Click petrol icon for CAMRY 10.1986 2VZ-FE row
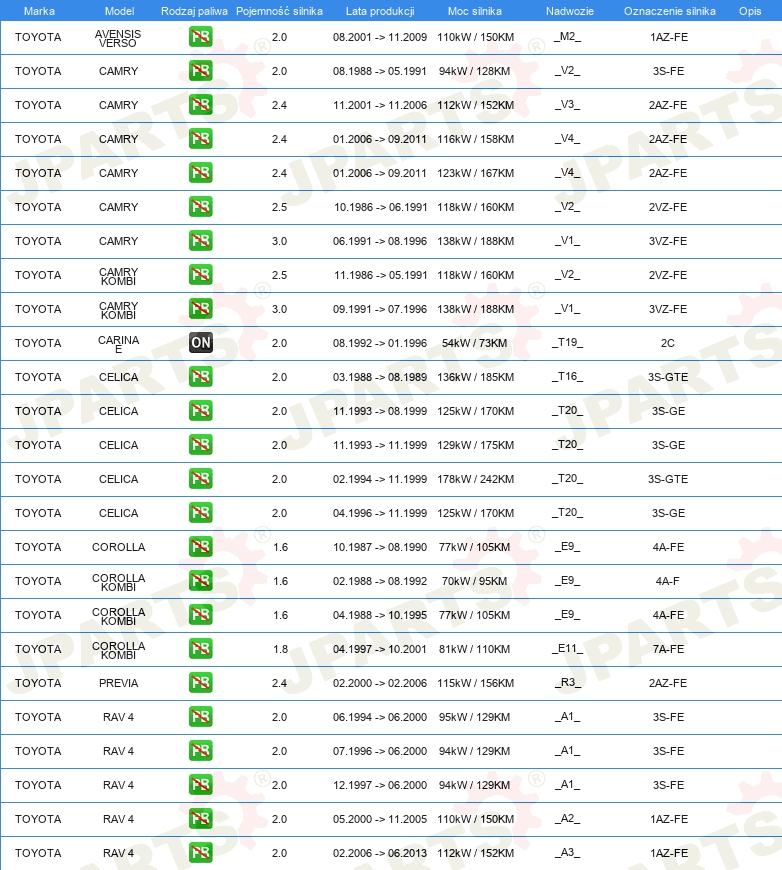 [200, 207]
